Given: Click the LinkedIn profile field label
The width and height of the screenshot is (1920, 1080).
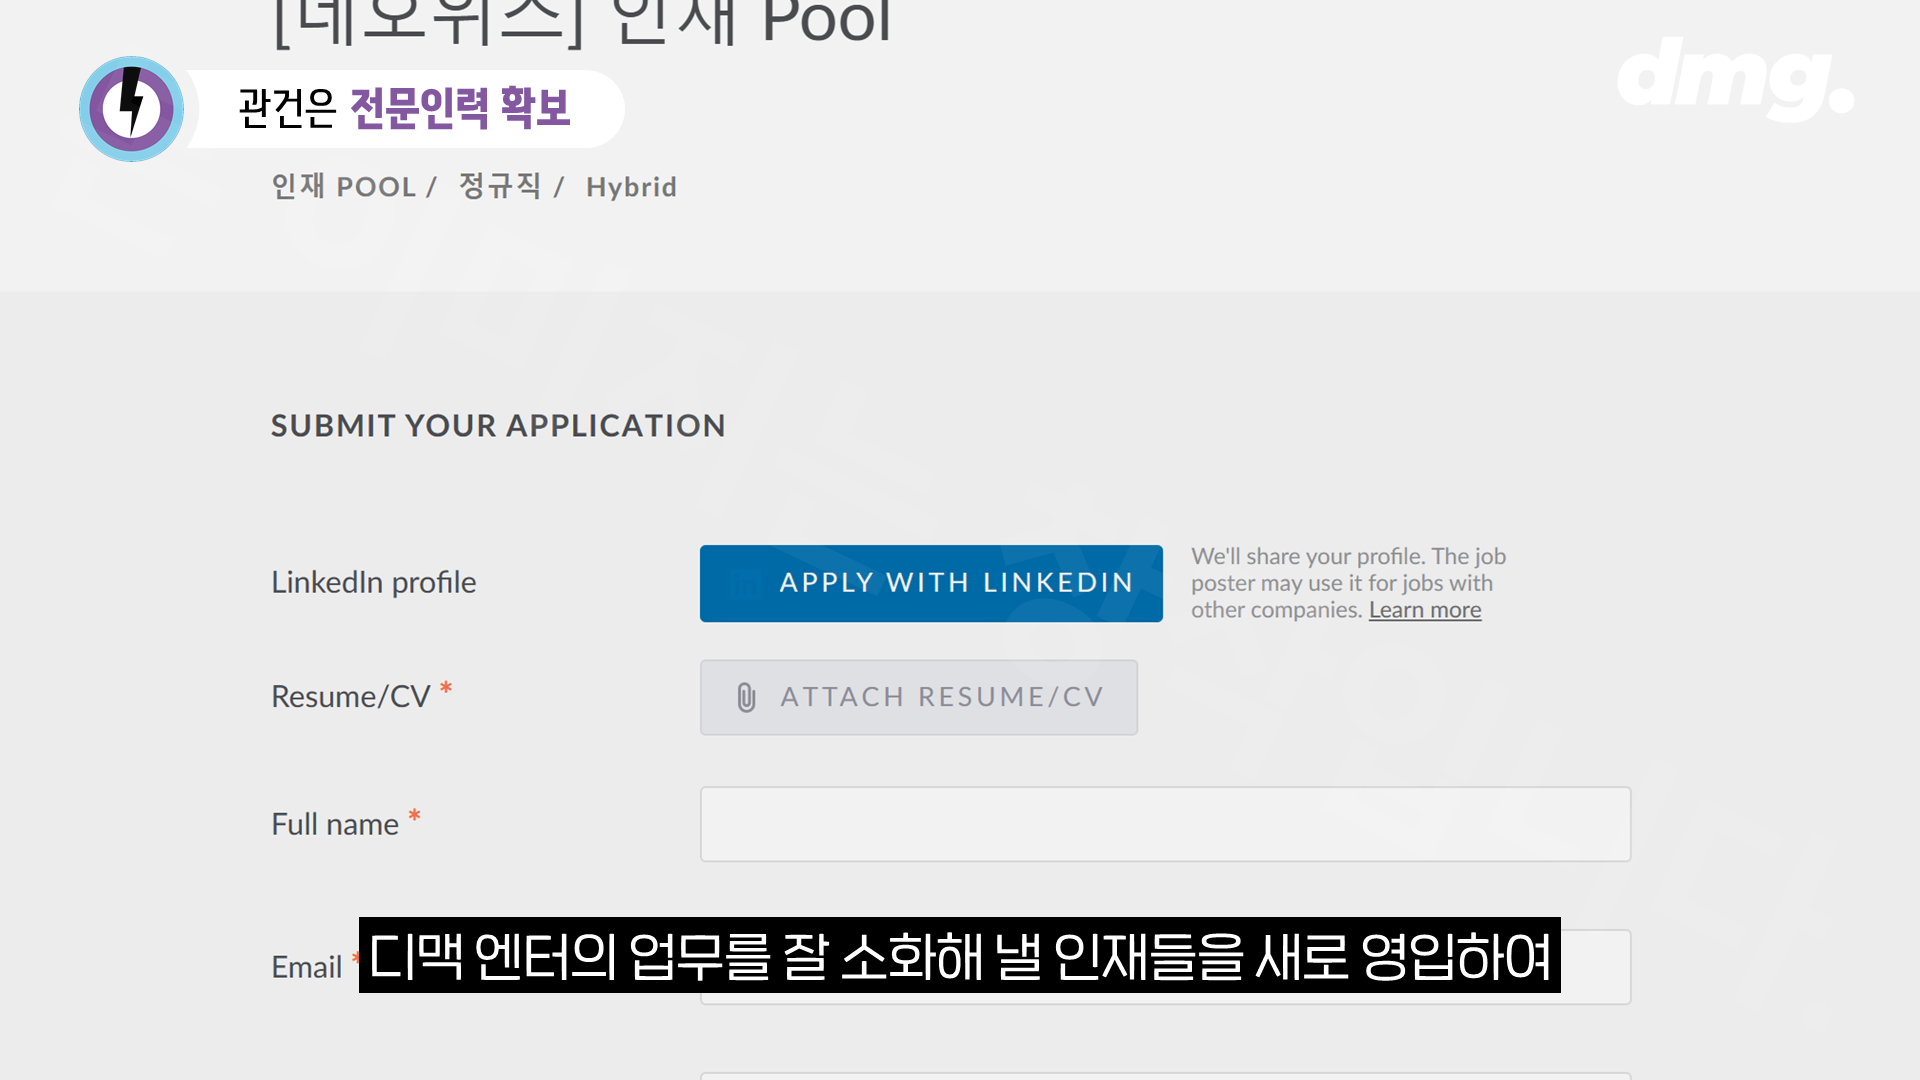Looking at the screenshot, I should [x=373, y=583].
